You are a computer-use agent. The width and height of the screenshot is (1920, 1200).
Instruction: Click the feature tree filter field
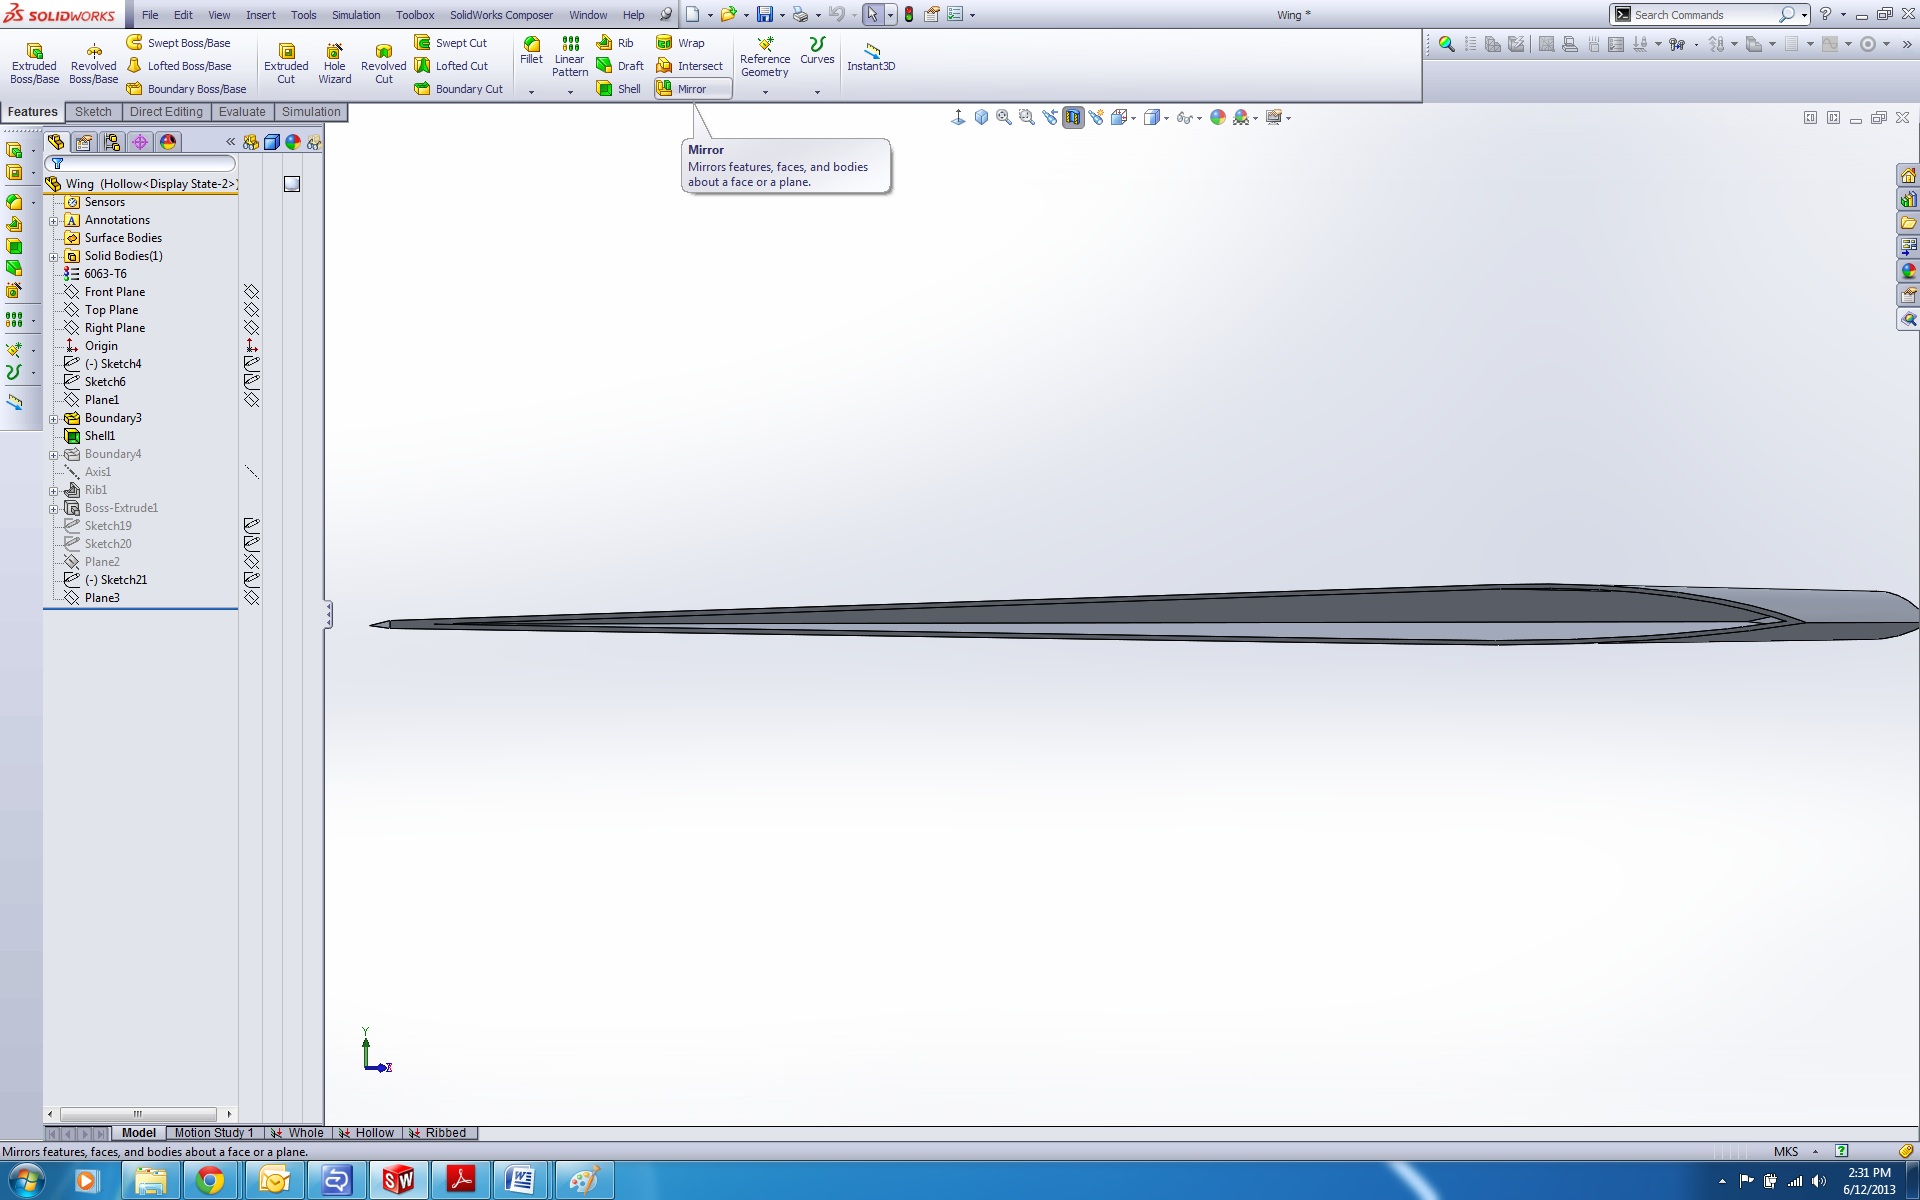(140, 163)
